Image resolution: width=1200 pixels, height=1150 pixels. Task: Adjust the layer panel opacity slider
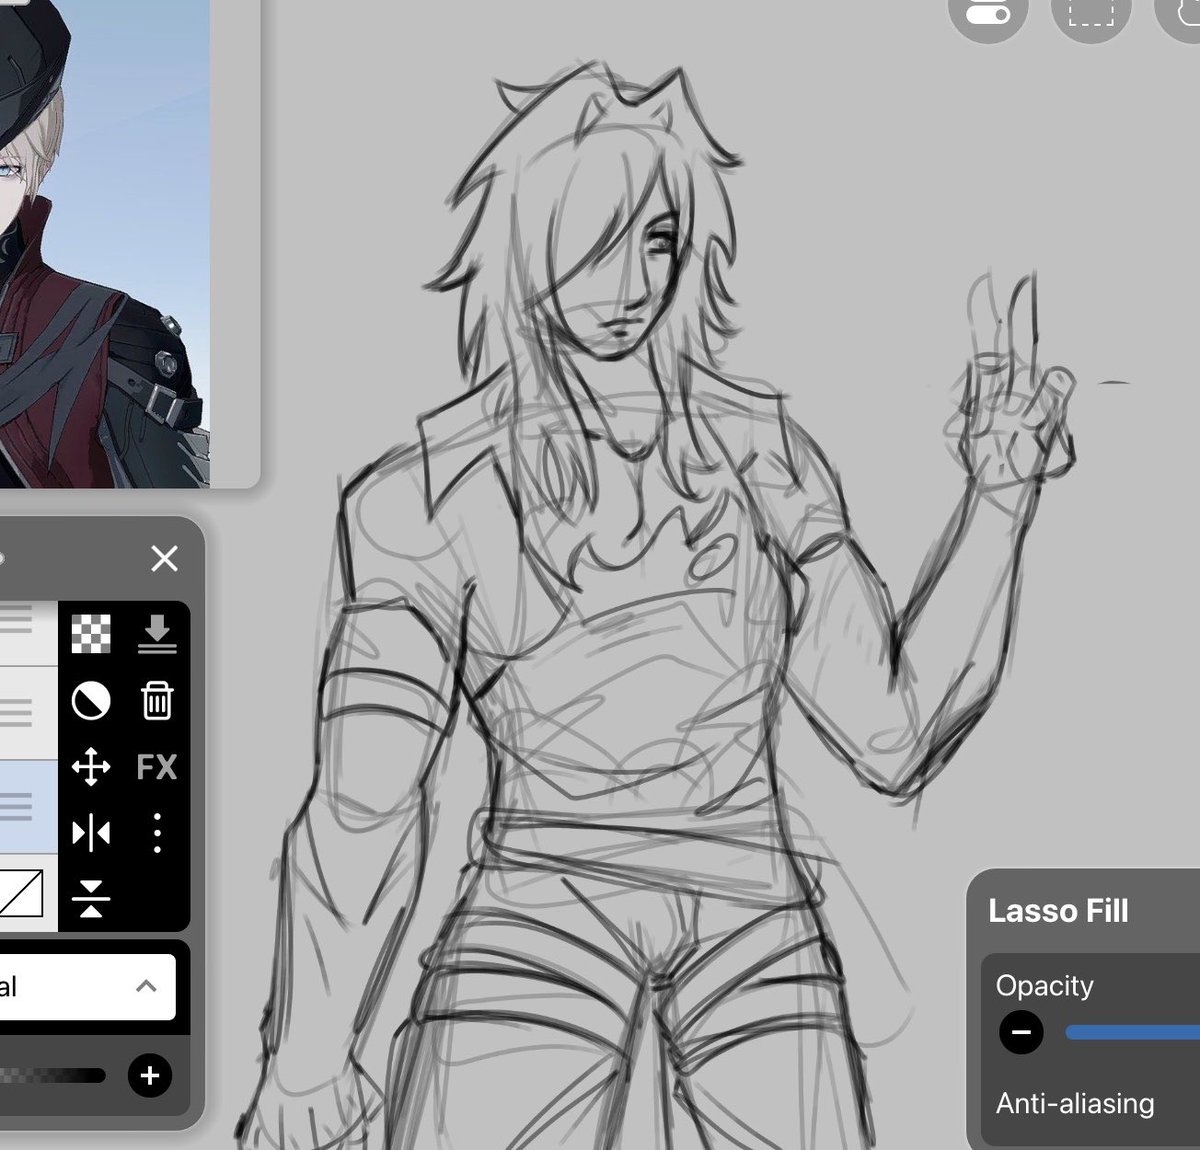52,1076
